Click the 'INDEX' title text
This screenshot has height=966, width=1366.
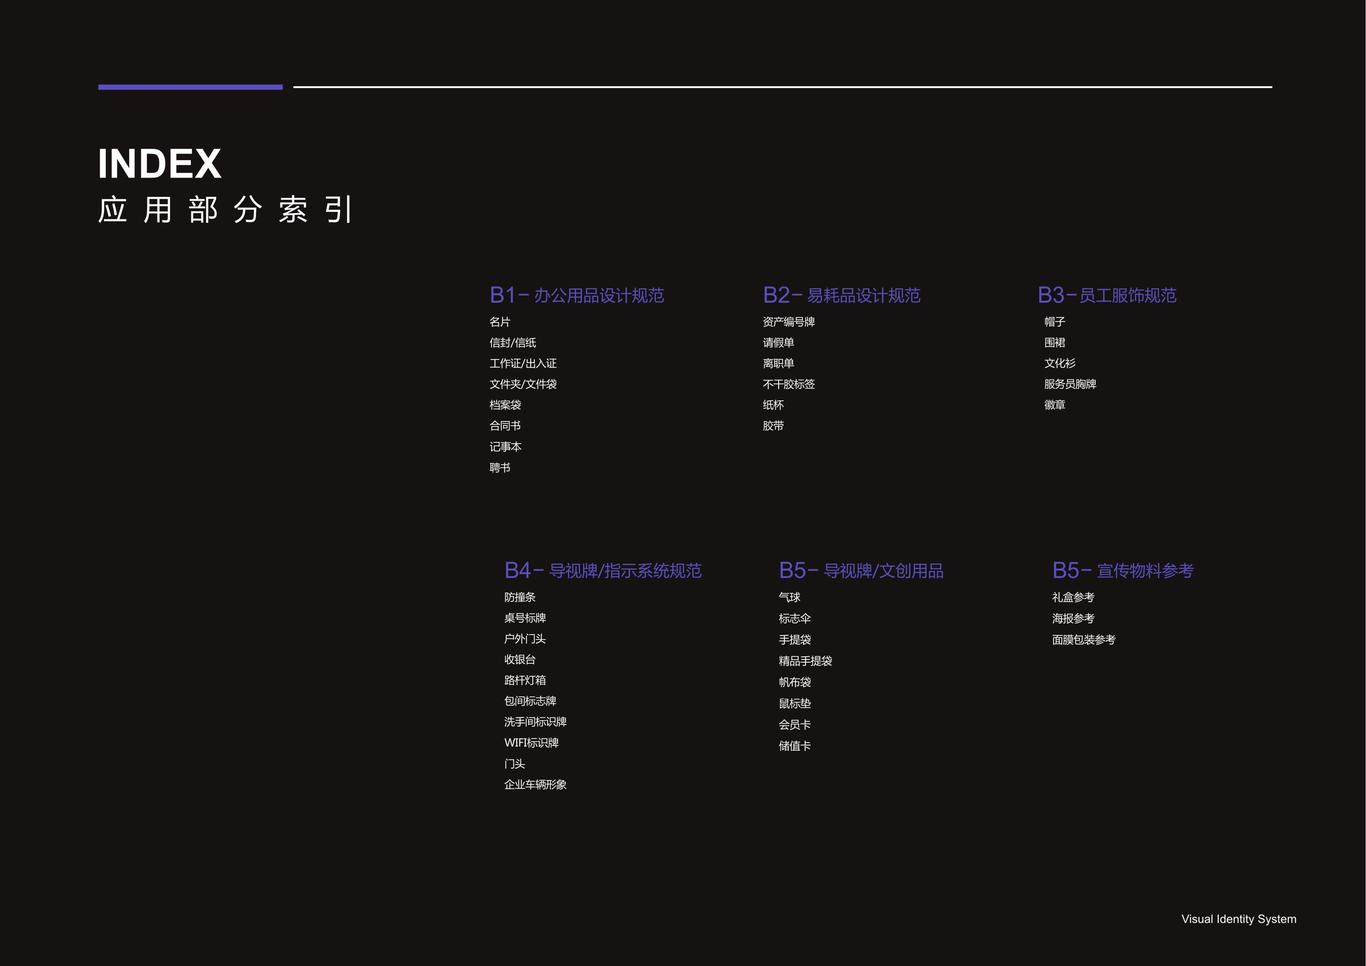160,164
